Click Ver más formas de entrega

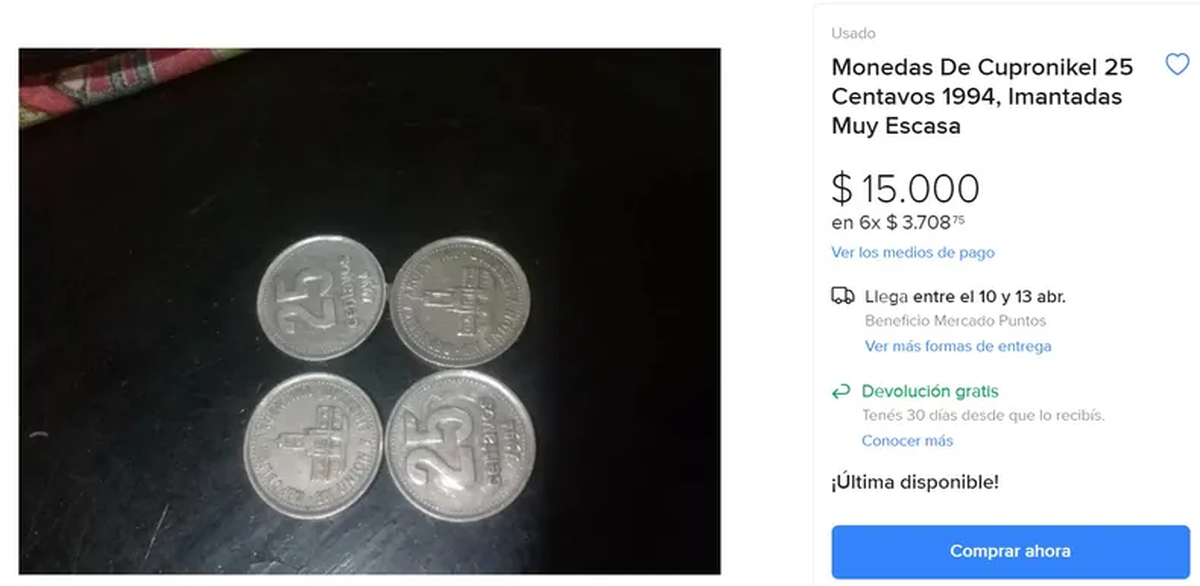(x=957, y=346)
